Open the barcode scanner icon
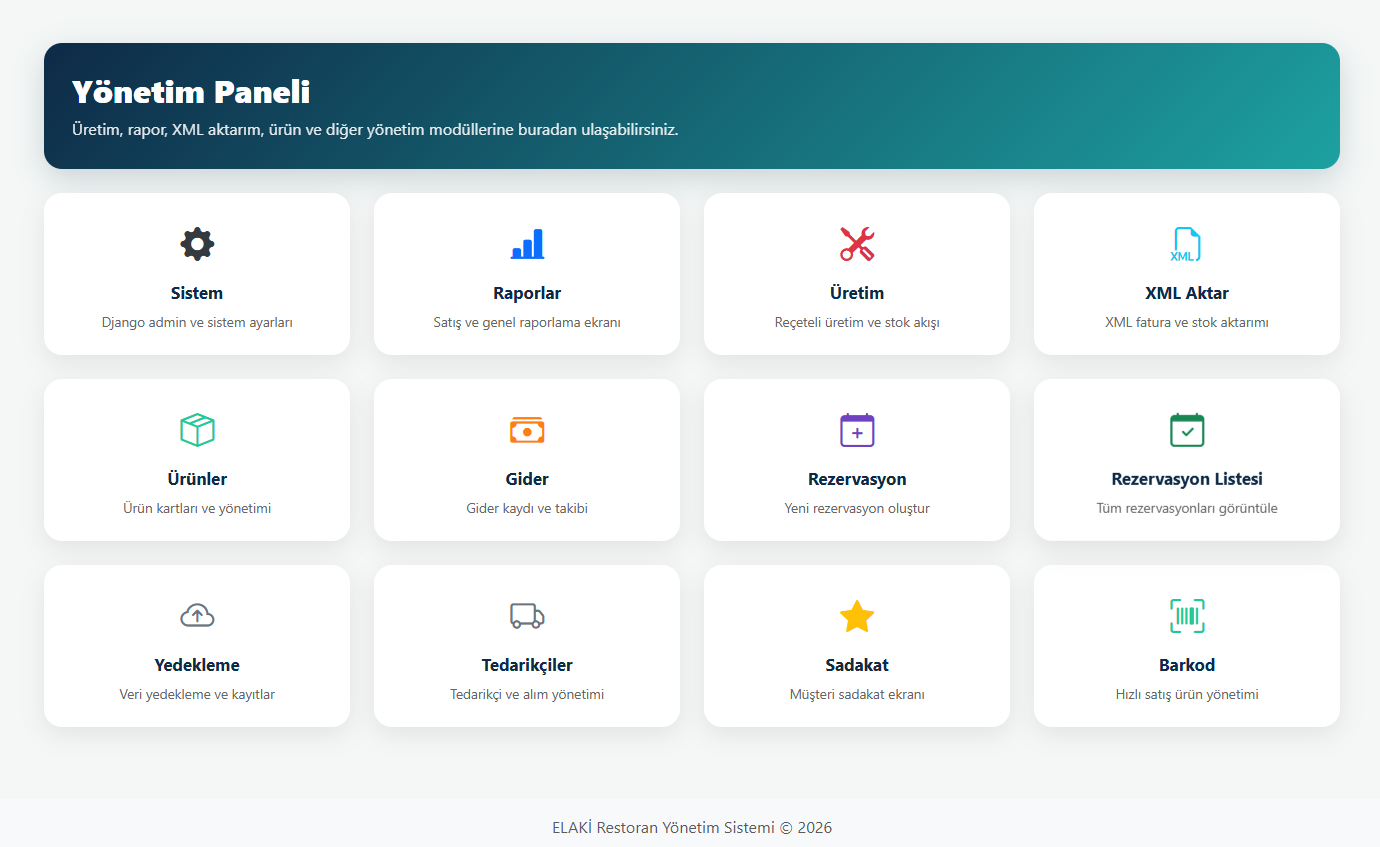The height and width of the screenshot is (847, 1380). [x=1187, y=616]
